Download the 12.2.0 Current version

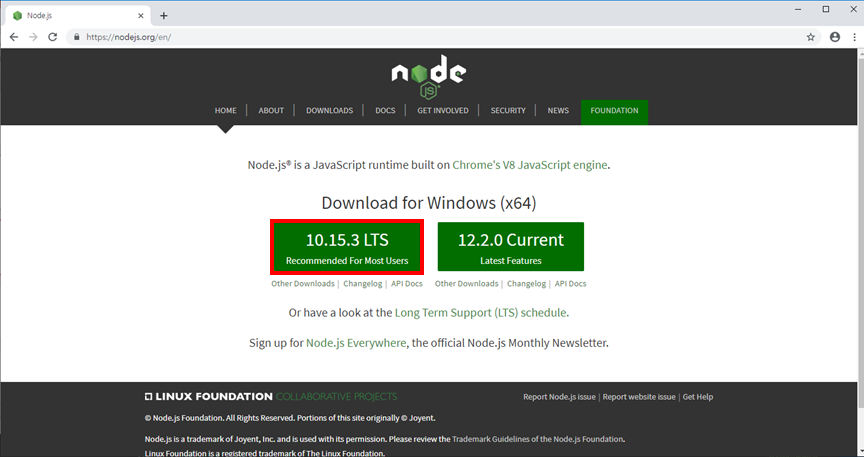[511, 246]
